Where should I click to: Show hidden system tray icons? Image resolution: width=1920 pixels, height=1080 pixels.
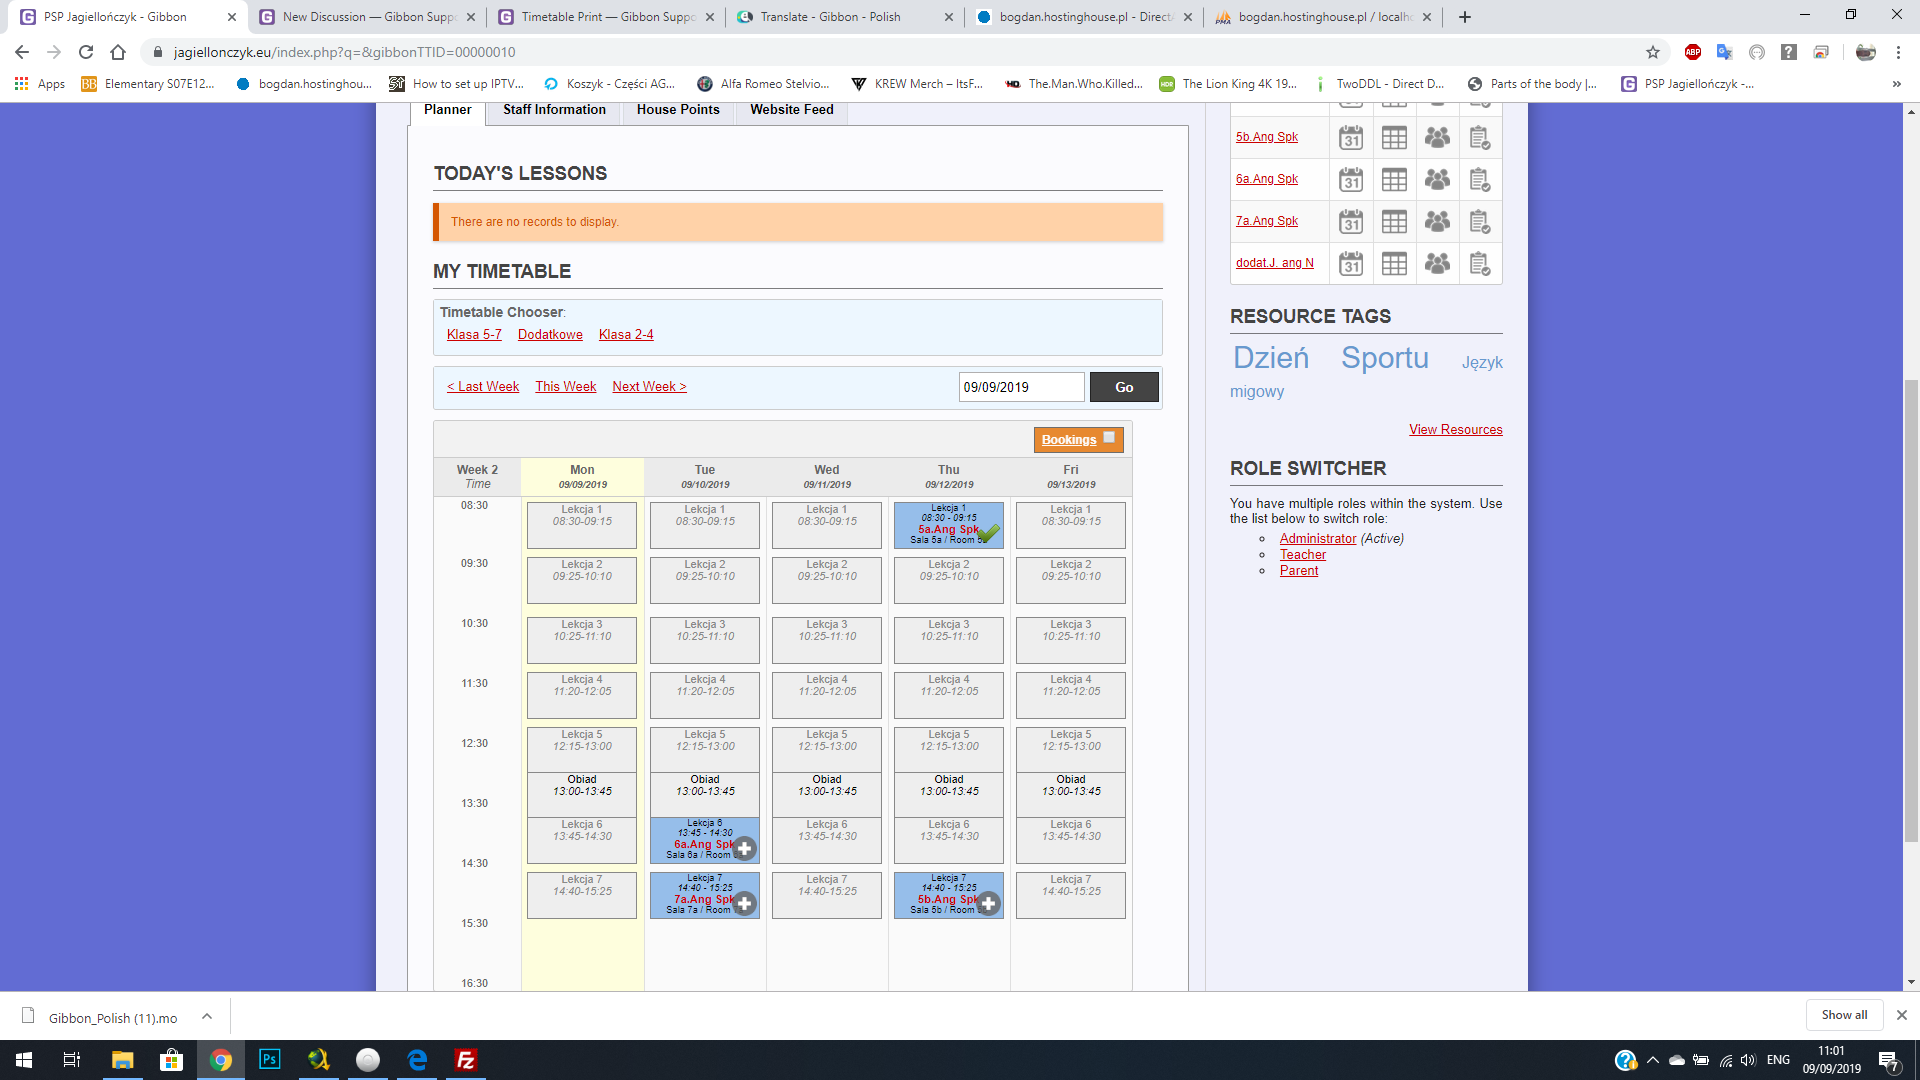(x=1652, y=1060)
